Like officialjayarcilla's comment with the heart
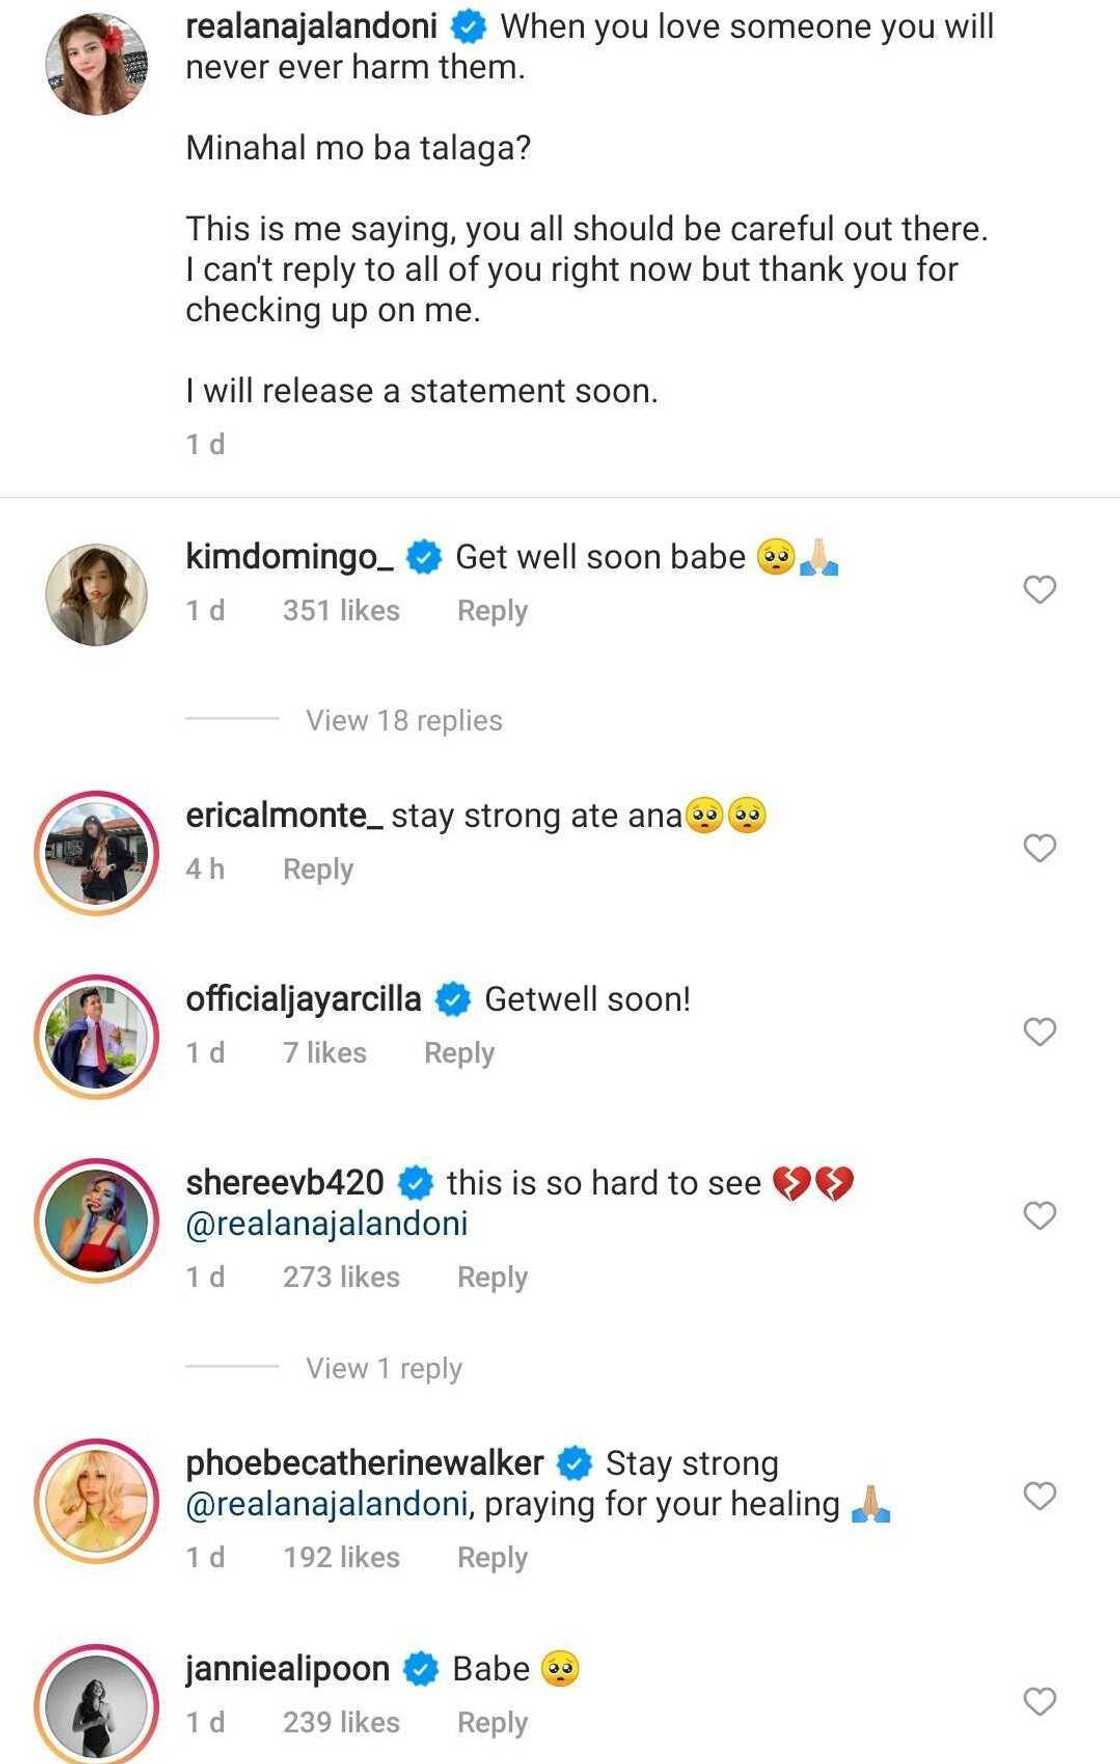The image size is (1120, 1764). 1039,1032
